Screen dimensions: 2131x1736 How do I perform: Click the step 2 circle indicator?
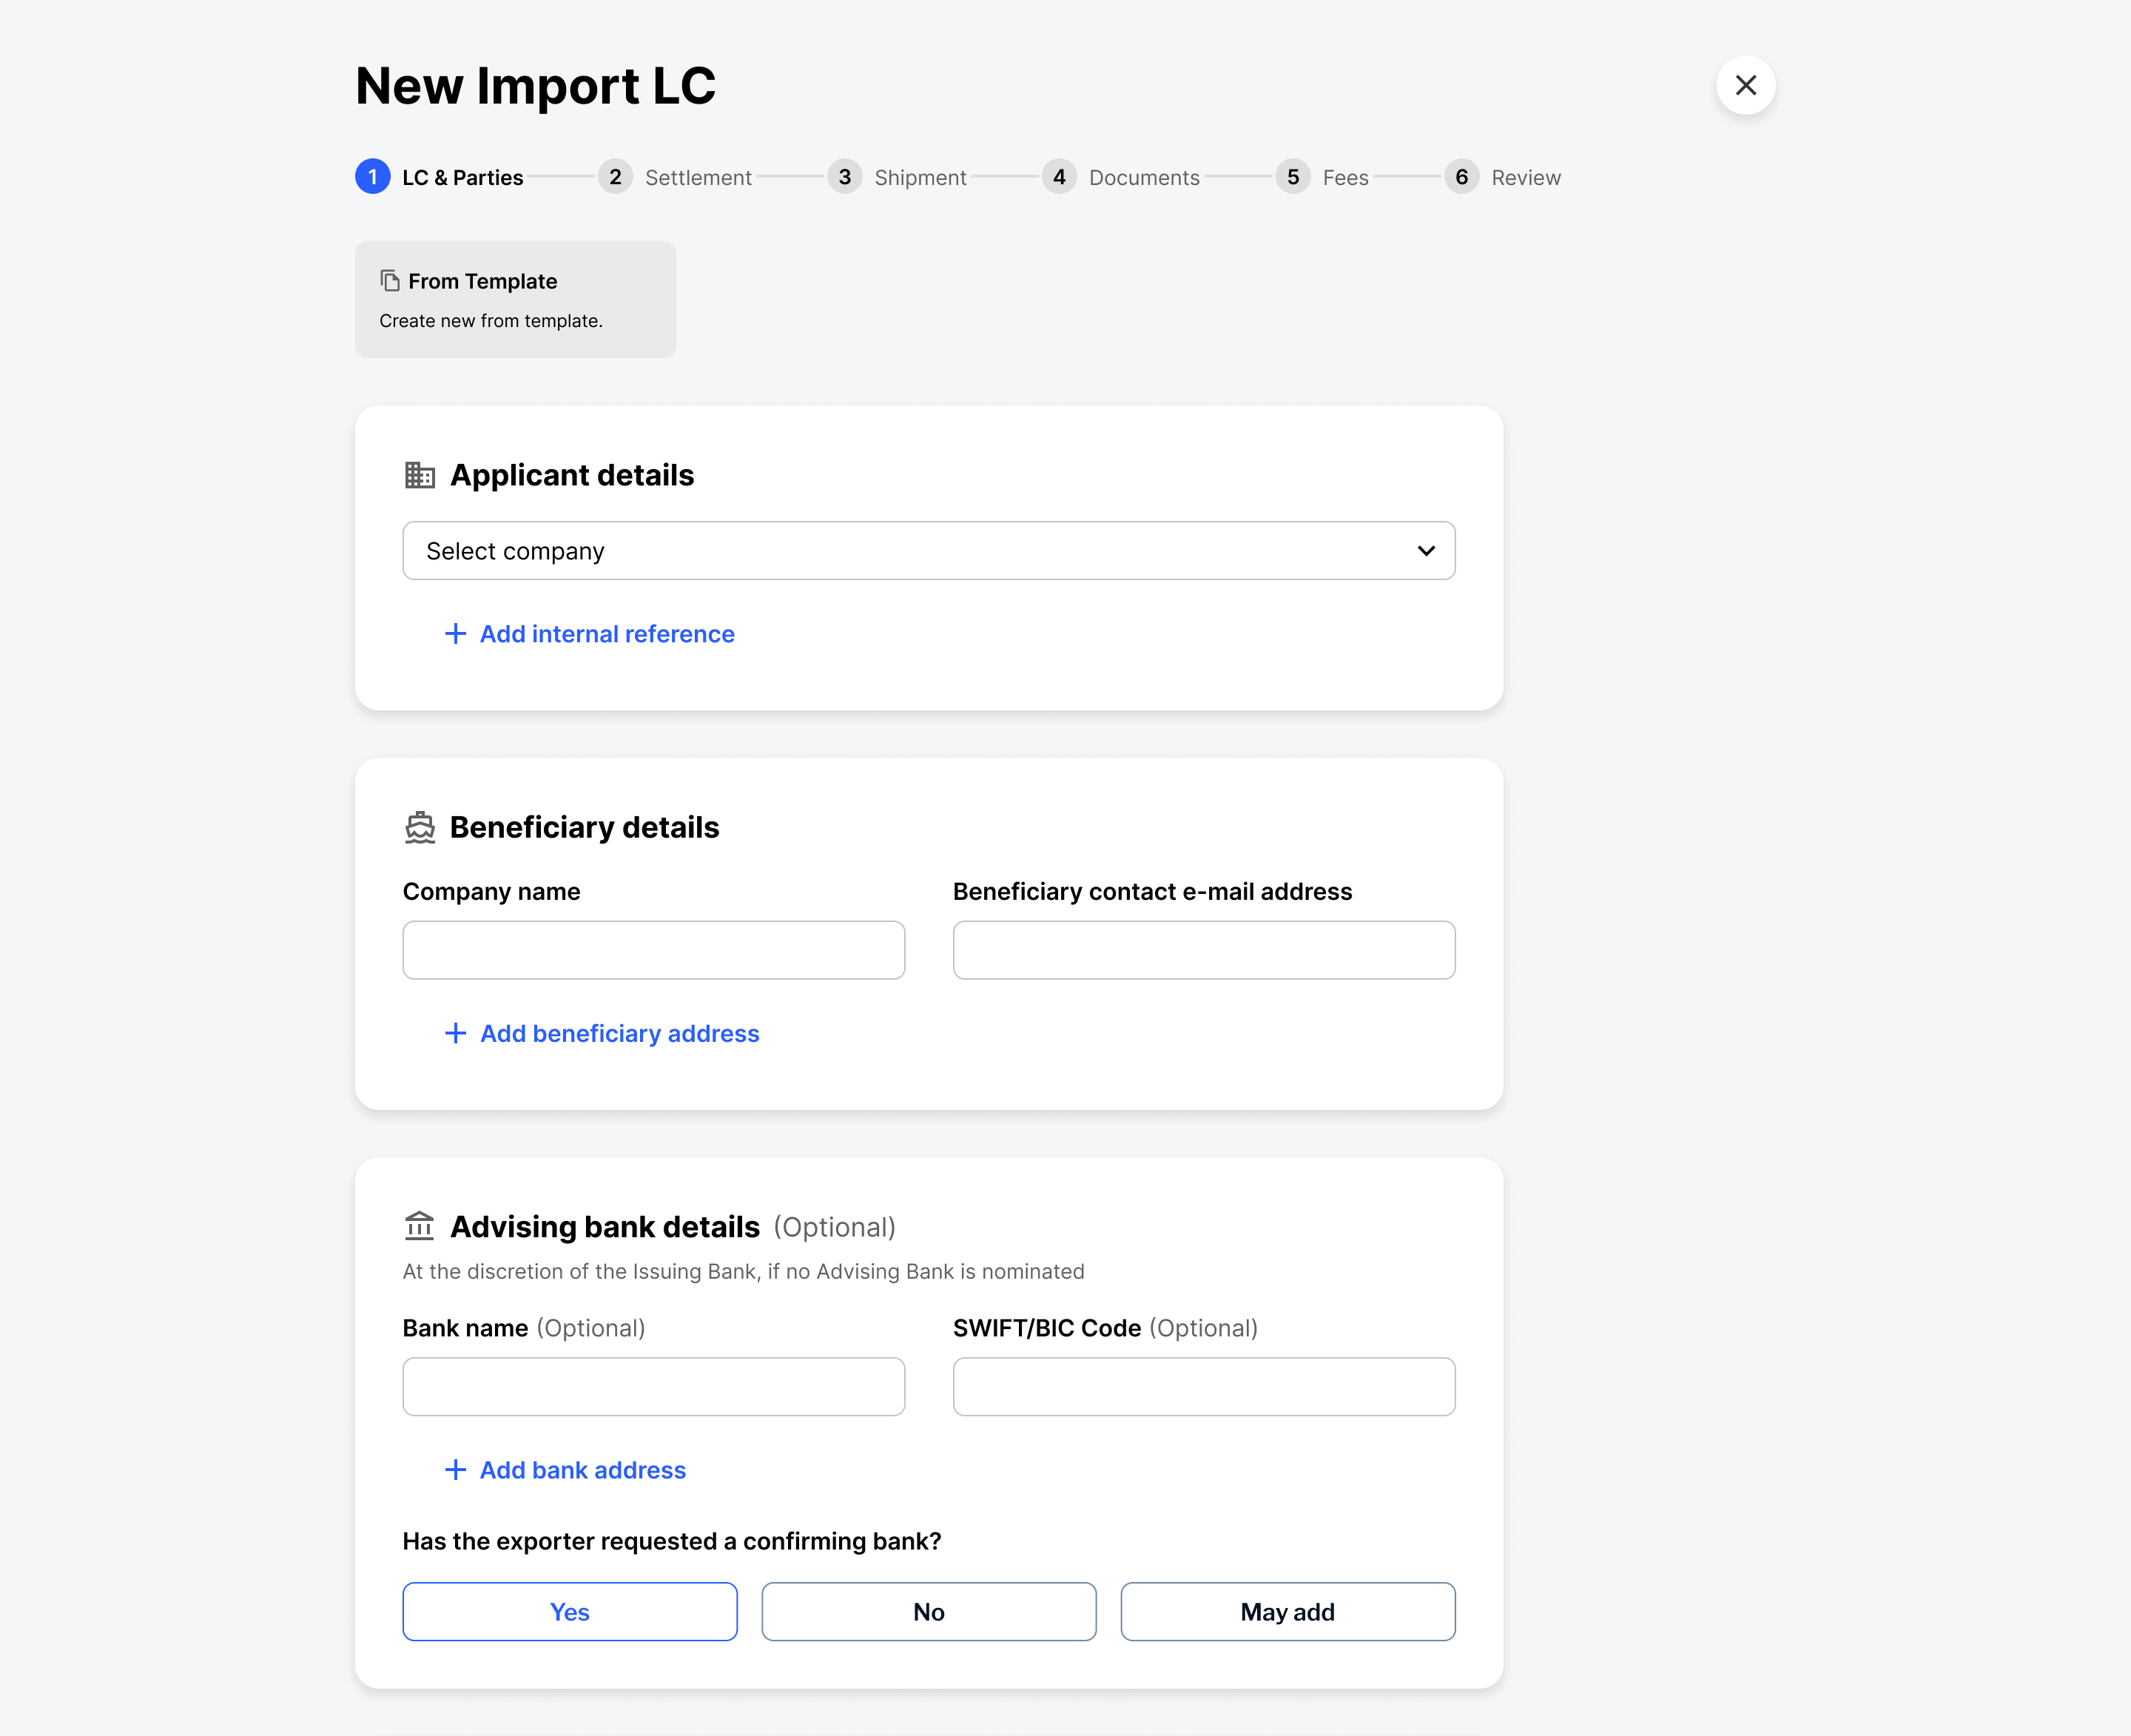click(615, 177)
